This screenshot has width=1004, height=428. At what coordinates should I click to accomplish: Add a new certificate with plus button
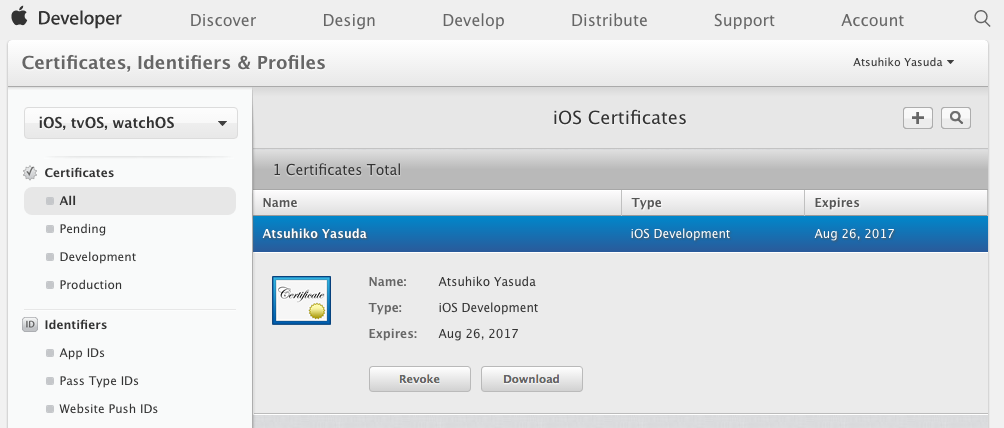918,118
